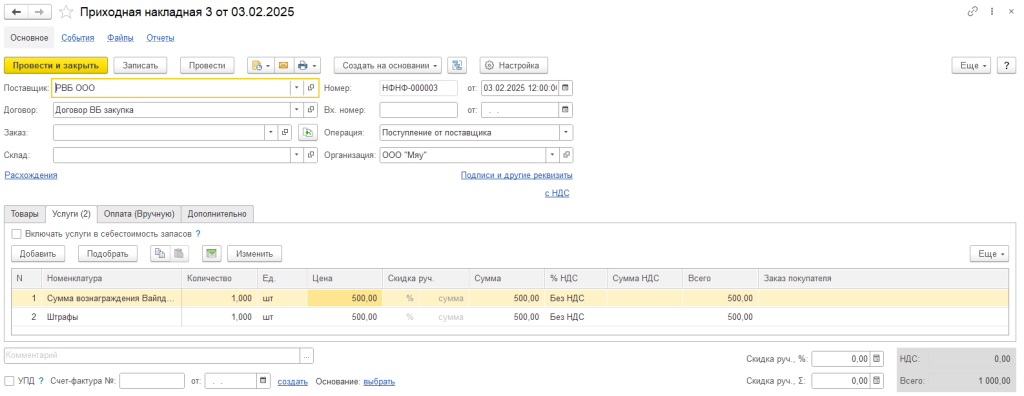The image size is (1024, 396).
Task: Paste rows icon in services toolbar
Action: point(180,253)
